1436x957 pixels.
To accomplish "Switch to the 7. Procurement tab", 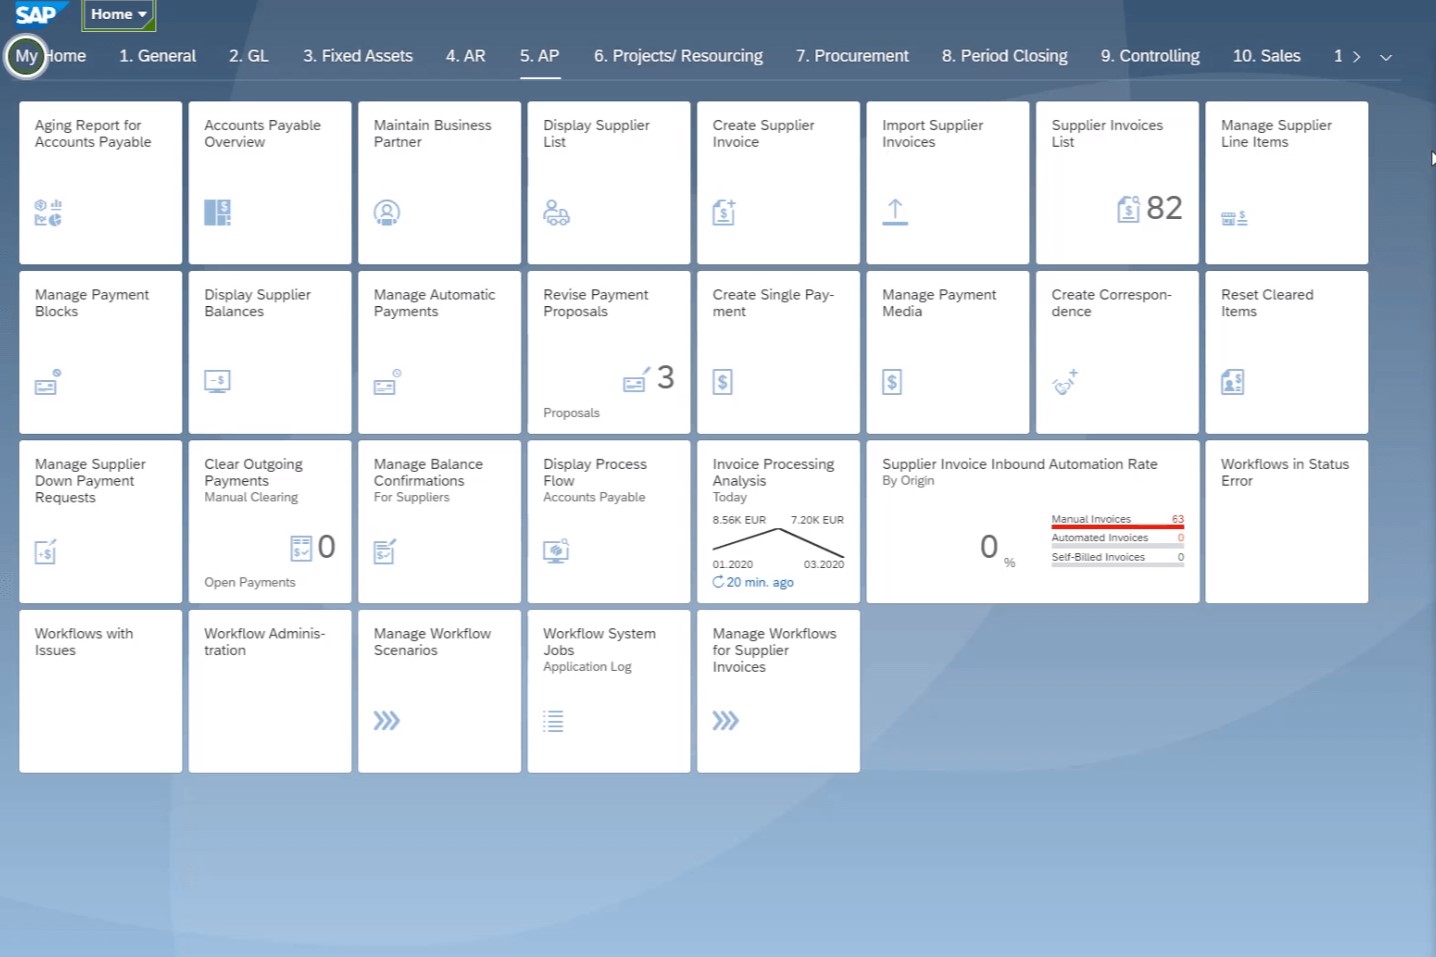I will click(852, 56).
